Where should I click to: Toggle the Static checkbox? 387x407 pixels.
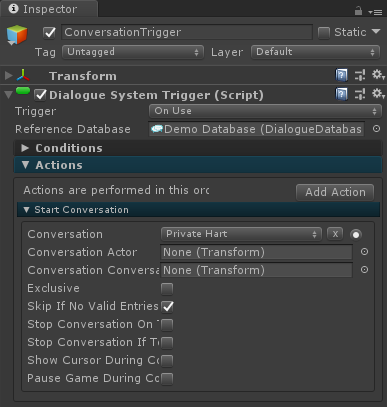(324, 33)
